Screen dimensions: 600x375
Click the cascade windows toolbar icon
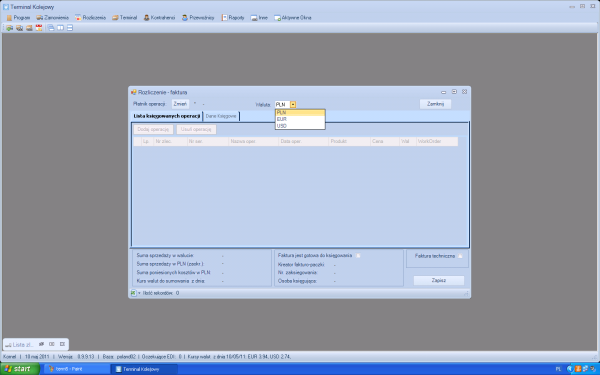point(51,28)
